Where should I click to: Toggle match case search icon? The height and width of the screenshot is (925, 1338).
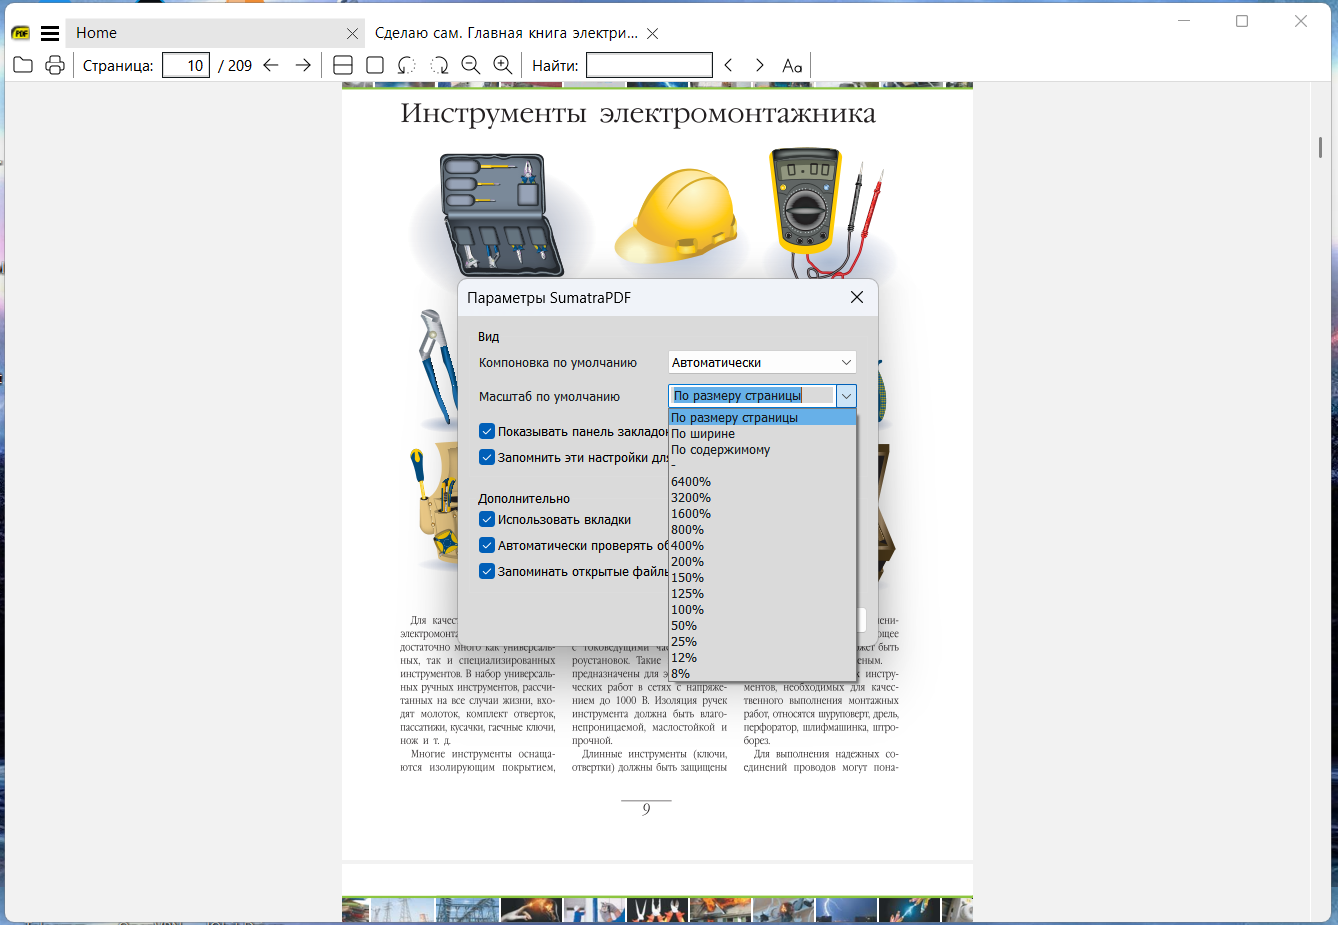[792, 66]
